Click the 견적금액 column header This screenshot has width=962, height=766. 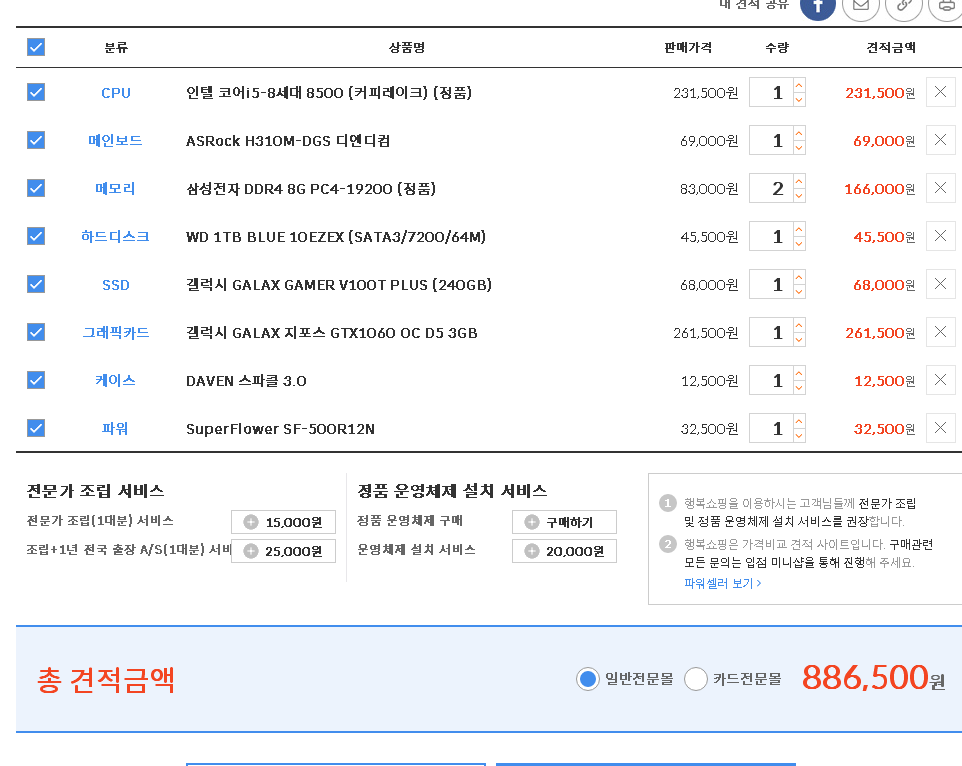[890, 47]
